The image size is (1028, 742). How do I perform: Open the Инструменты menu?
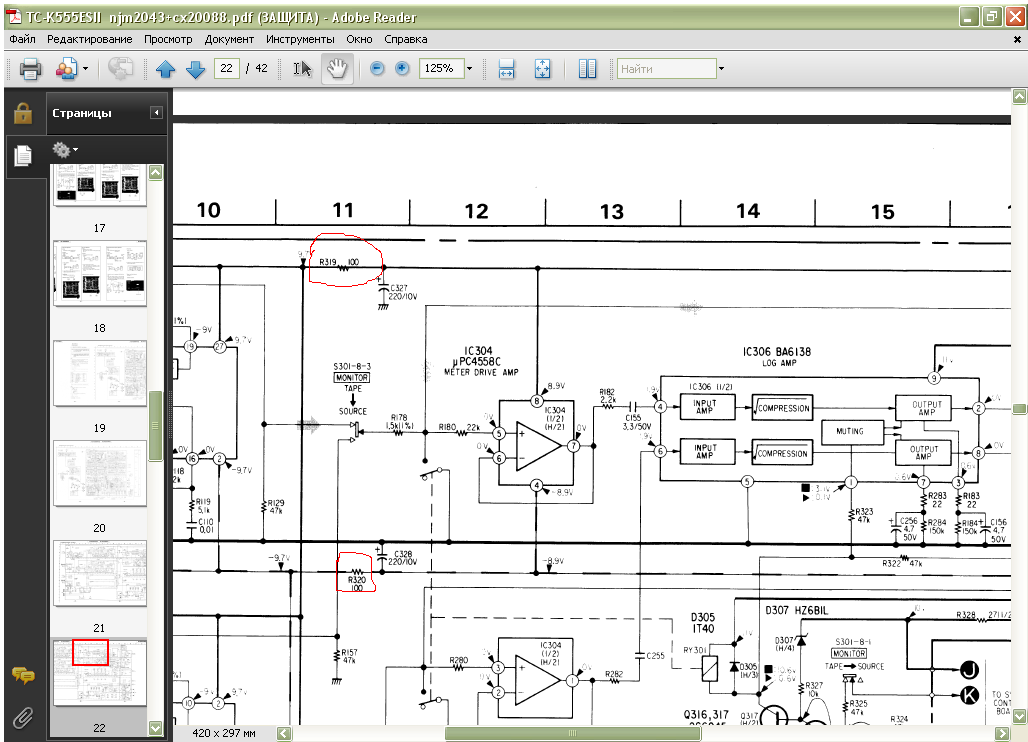(300, 39)
